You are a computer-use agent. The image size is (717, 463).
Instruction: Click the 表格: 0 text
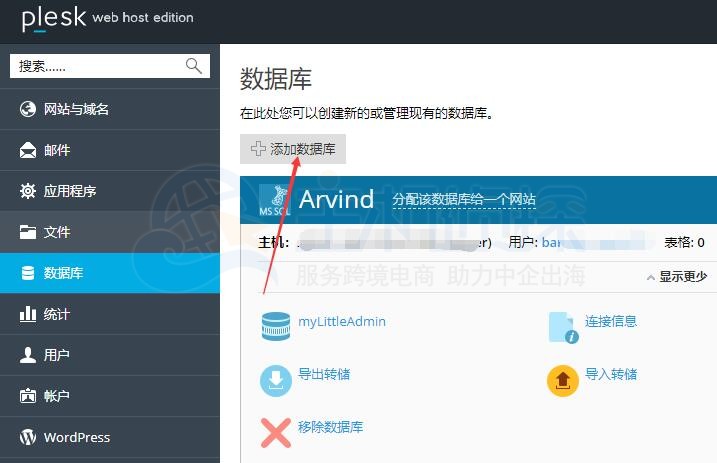(x=684, y=242)
